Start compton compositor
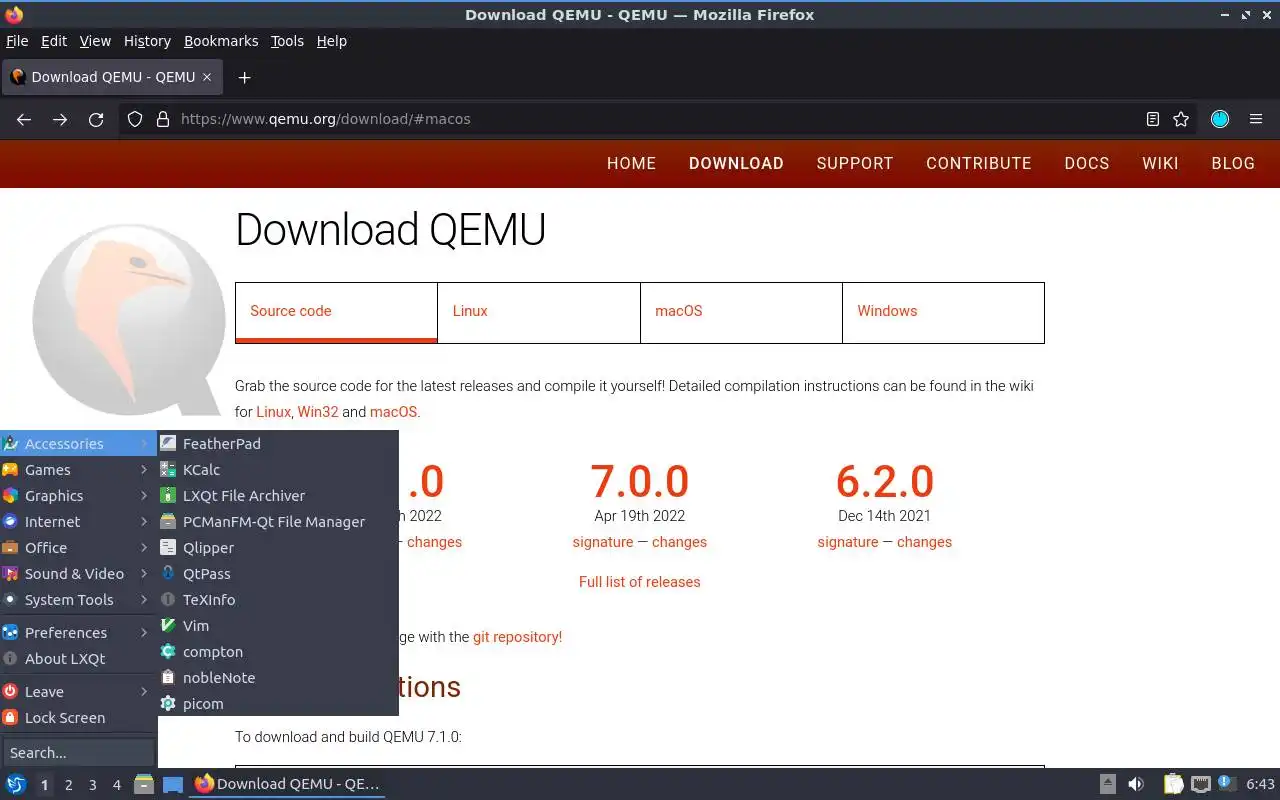Viewport: 1280px width, 800px height. coord(278,652)
